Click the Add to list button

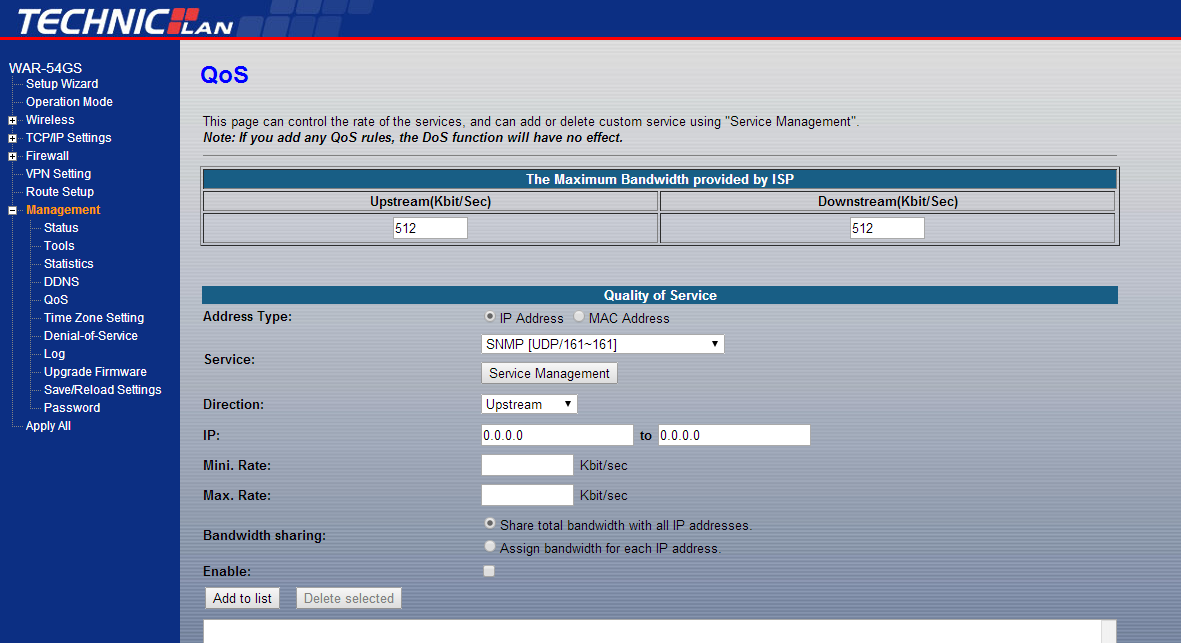pyautogui.click(x=242, y=599)
